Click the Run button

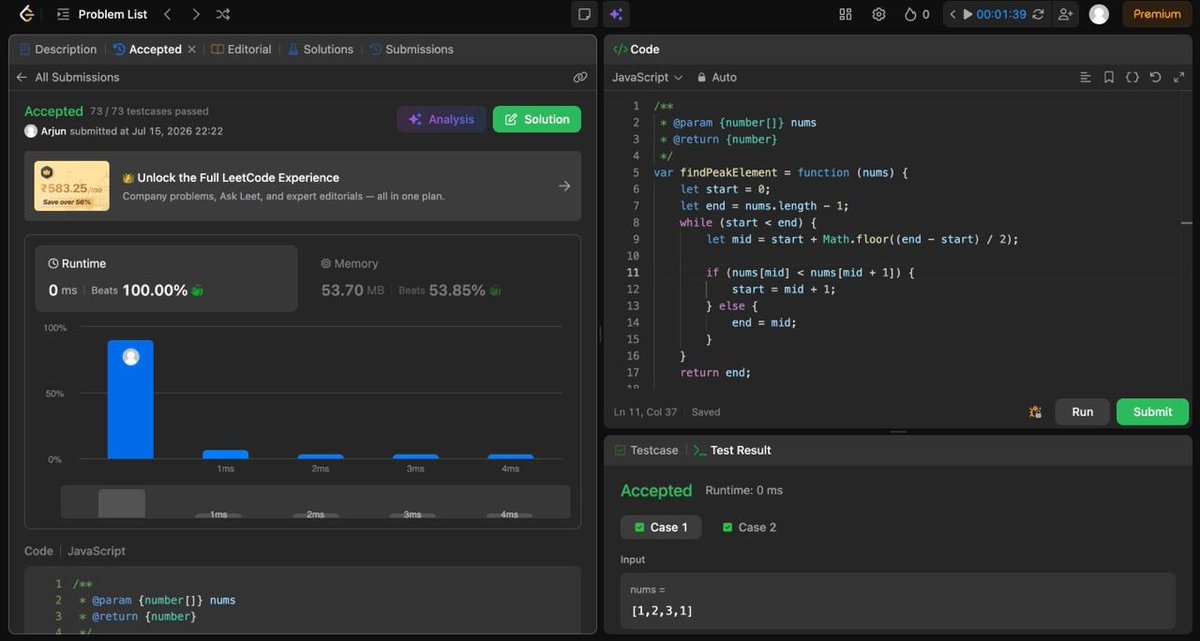(x=1082, y=412)
